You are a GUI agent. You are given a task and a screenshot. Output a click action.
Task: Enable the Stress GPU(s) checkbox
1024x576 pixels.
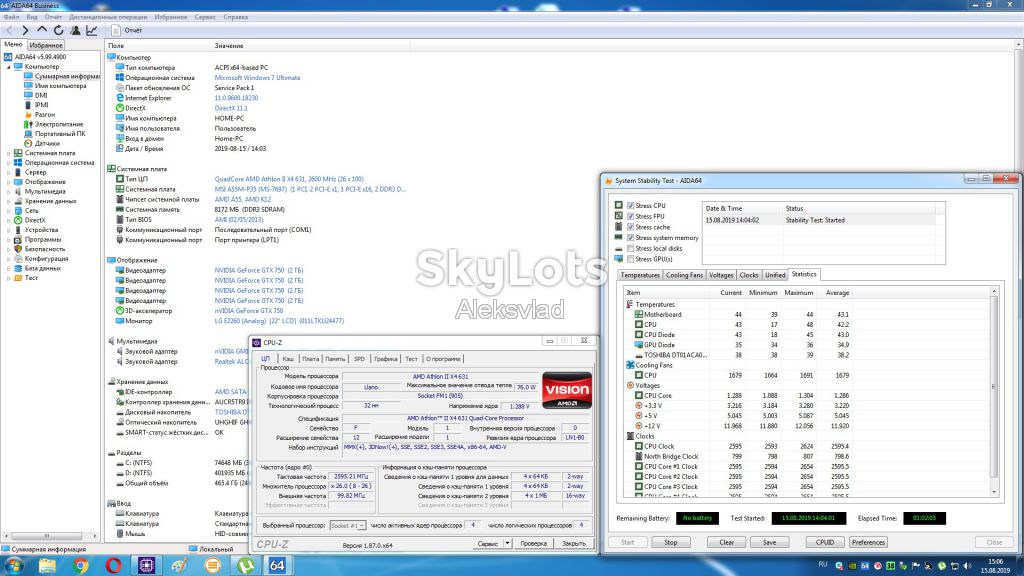[x=630, y=259]
